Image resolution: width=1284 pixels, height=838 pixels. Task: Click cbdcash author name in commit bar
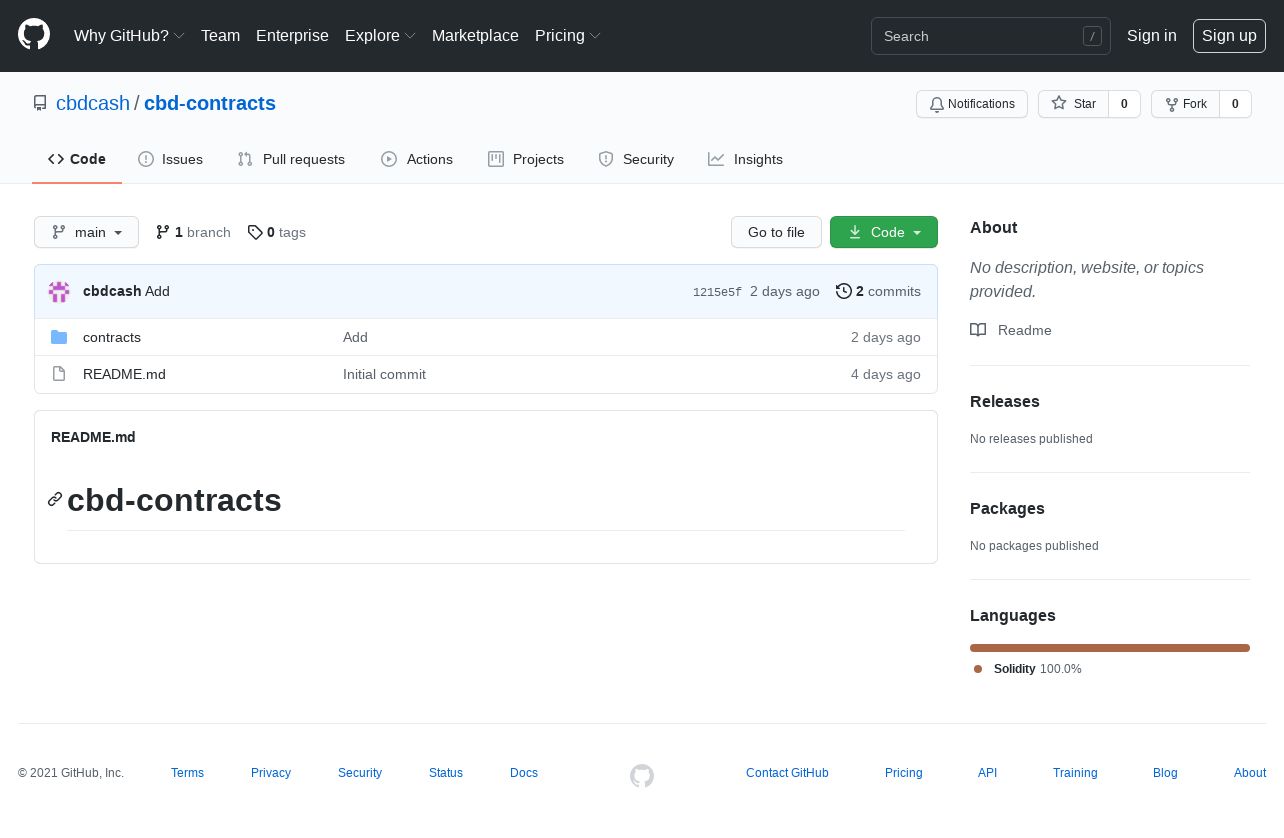coord(112,291)
